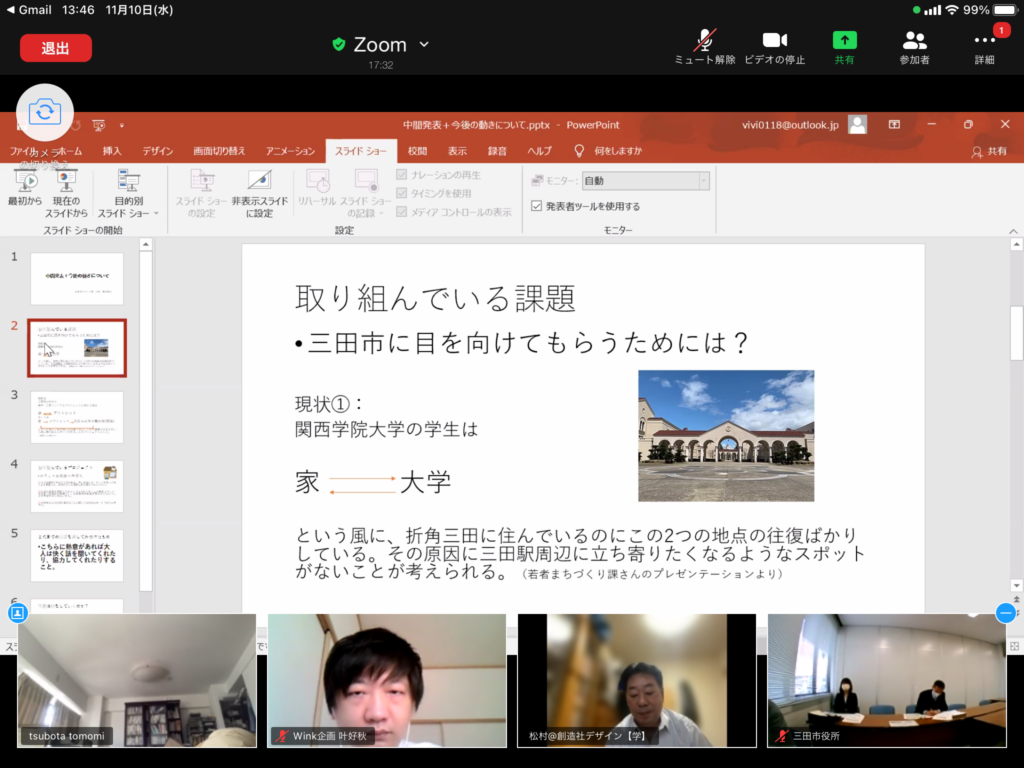Start slideshow from beginning 最初から
Viewport: 1024px width, 768px height.
tap(25, 188)
